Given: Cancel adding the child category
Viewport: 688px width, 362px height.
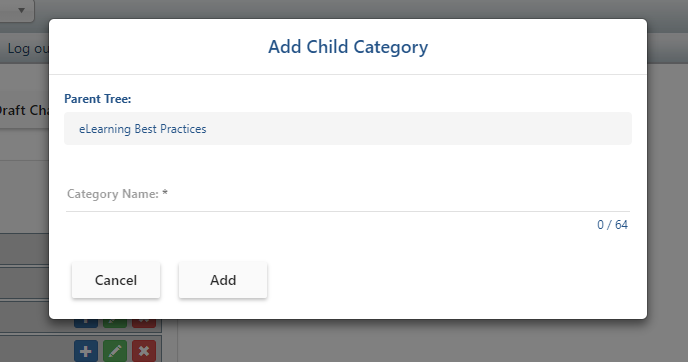Looking at the screenshot, I should [116, 280].
